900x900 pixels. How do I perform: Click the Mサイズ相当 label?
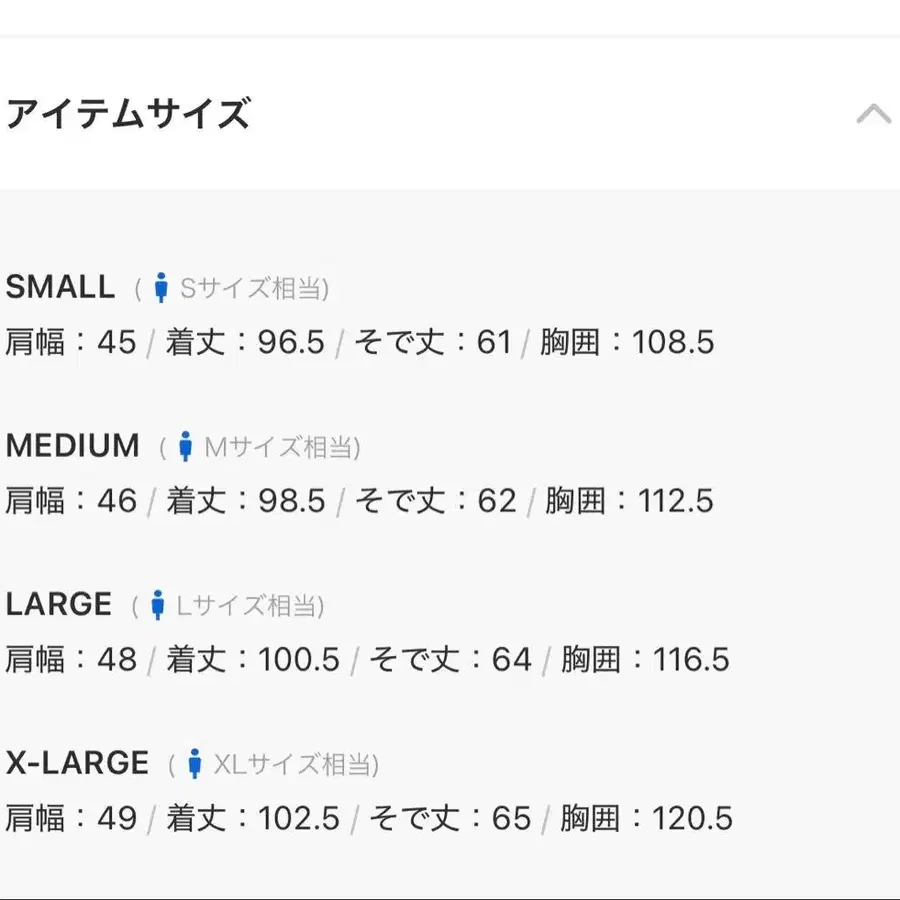coord(282,447)
